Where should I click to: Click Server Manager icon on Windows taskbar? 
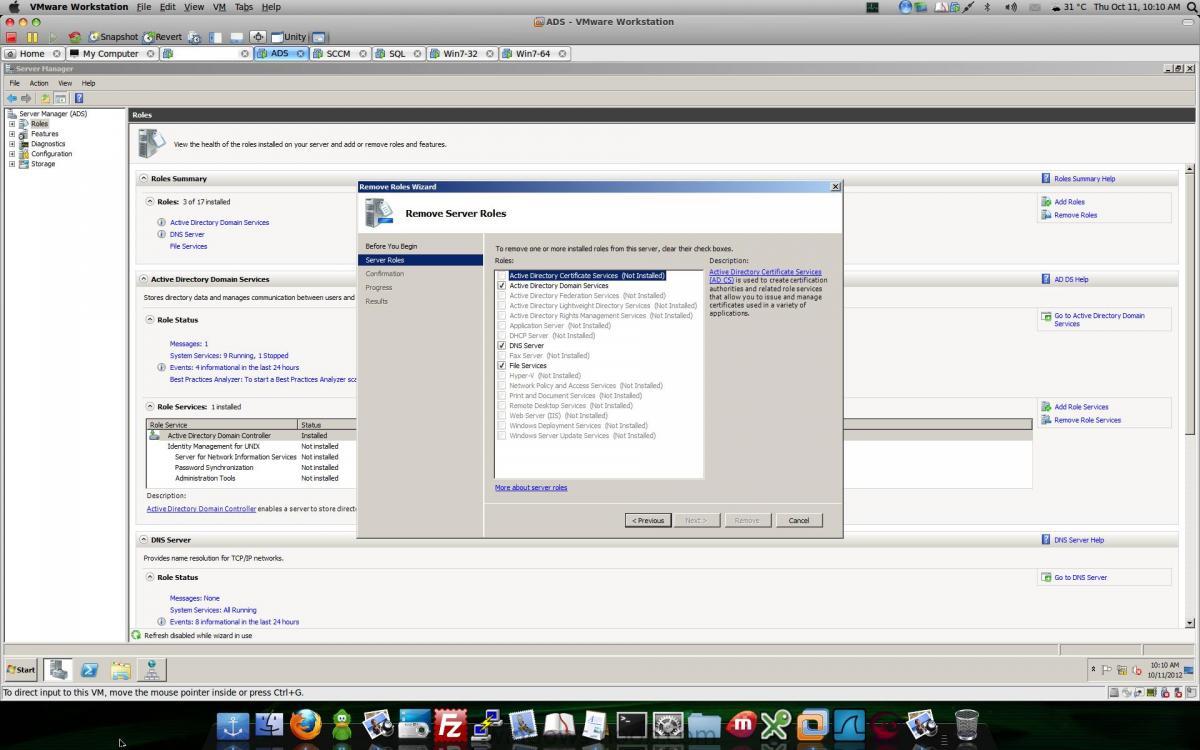point(57,670)
